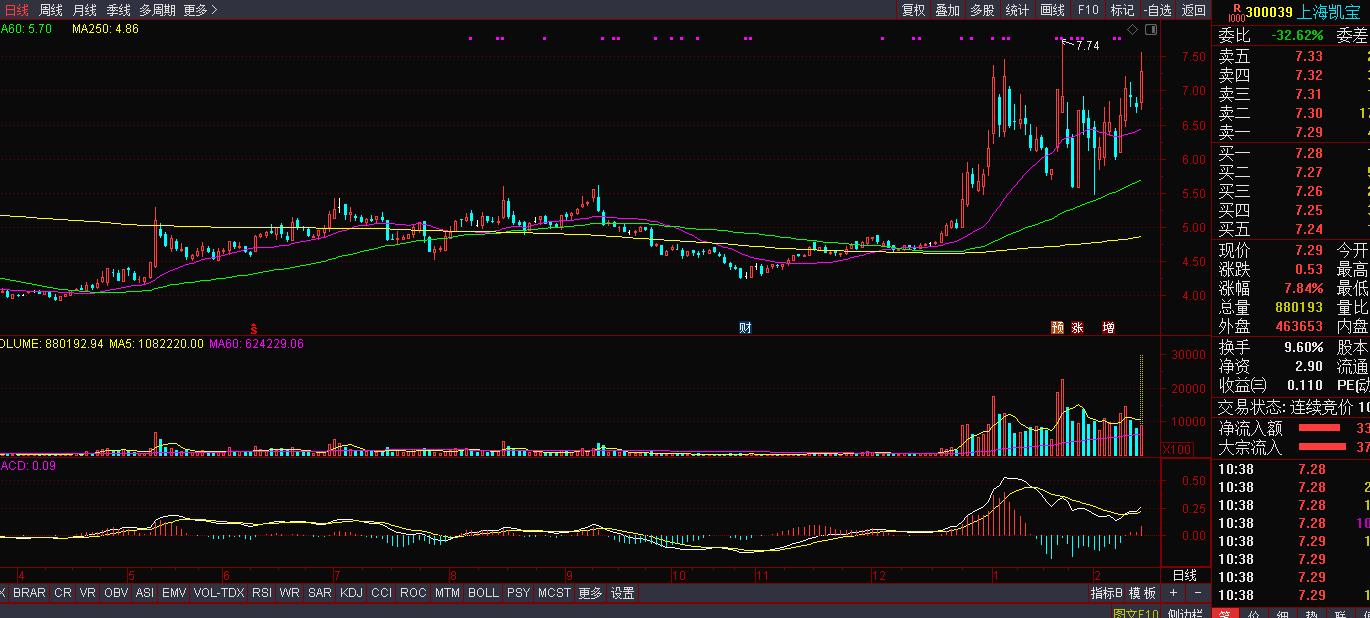Click the plus zoom-in button
The image size is (1370, 618).
pos(1174,593)
